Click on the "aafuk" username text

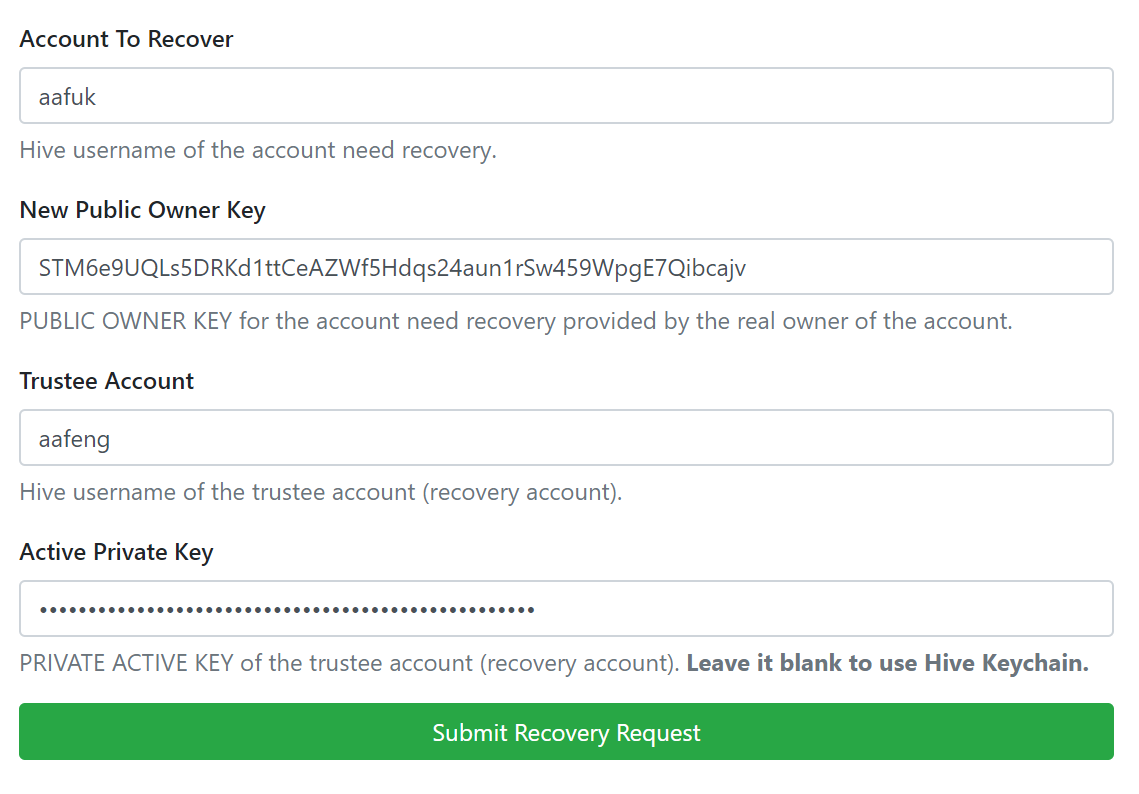pos(67,97)
